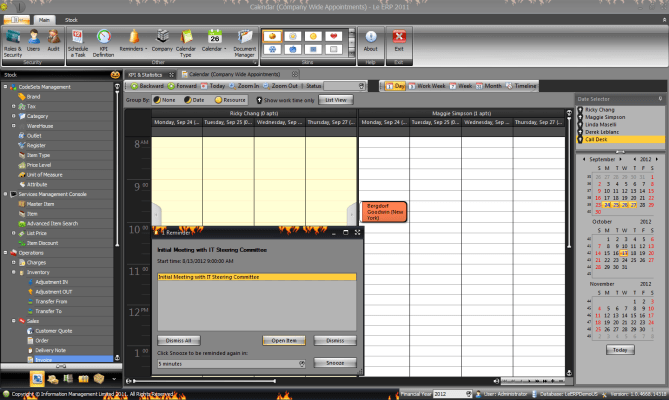Collapse the Inventory tree node
The image size is (669, 400).
coord(14,272)
